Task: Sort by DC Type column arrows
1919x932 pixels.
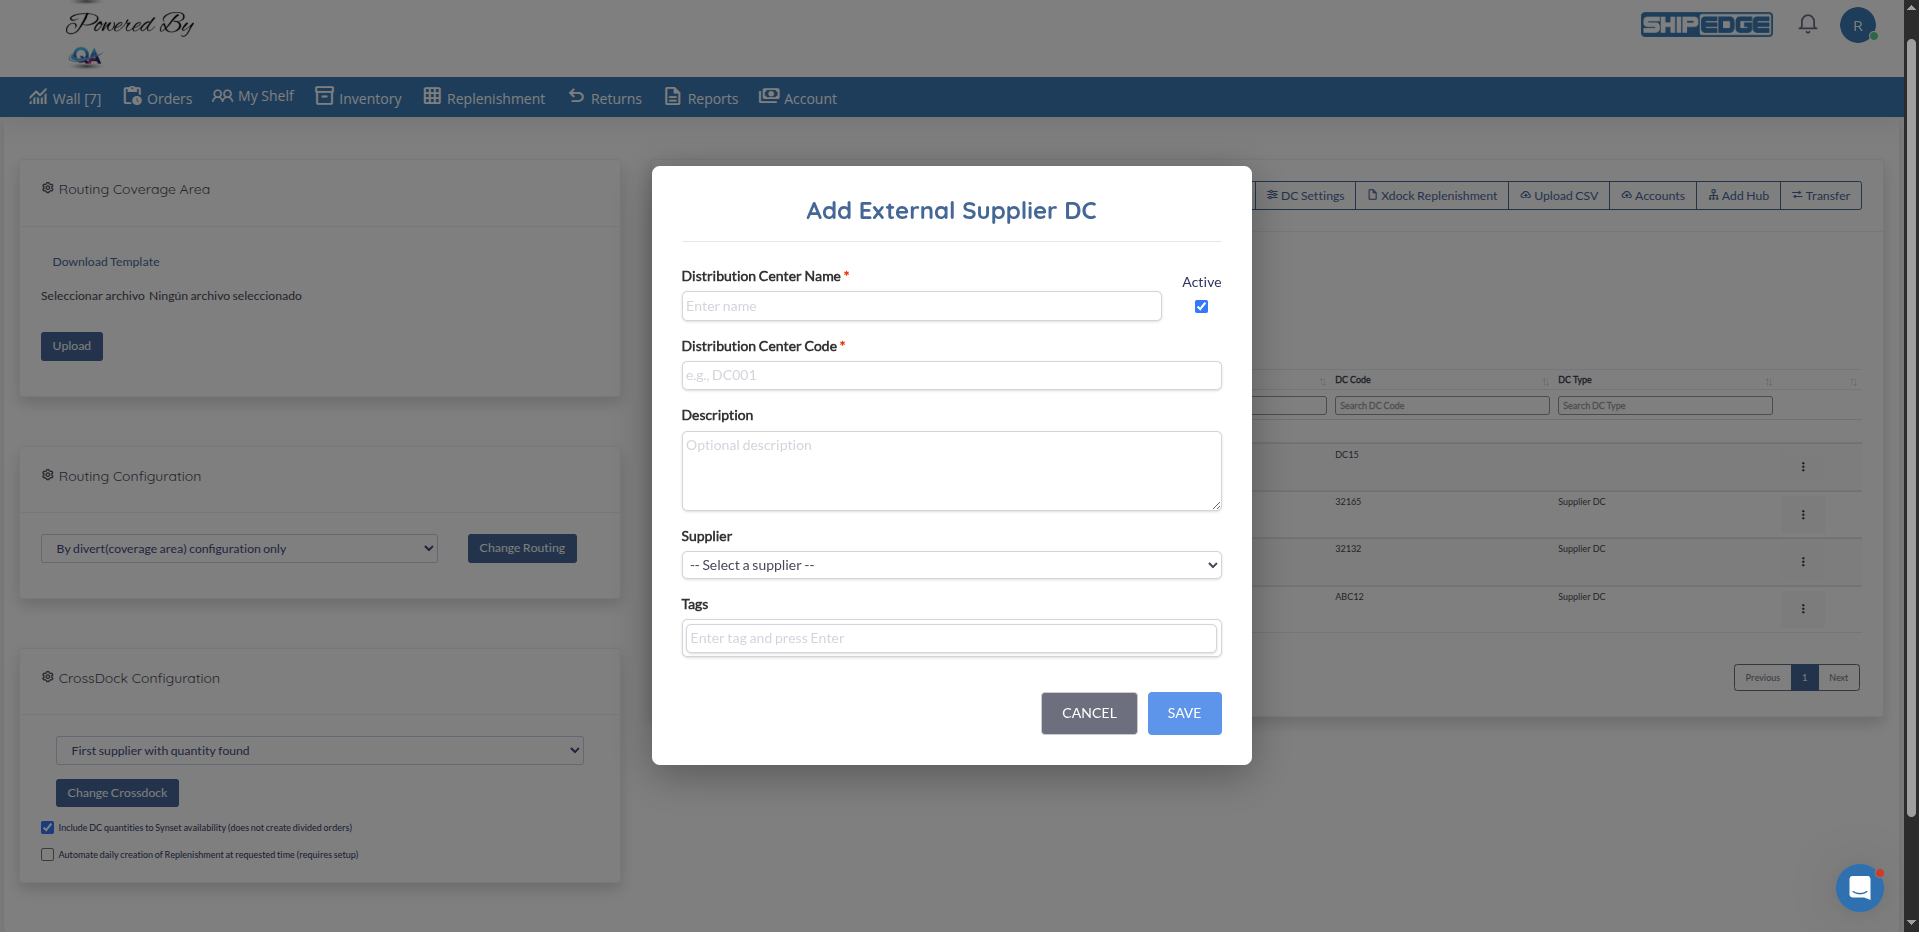Action: [1768, 382]
